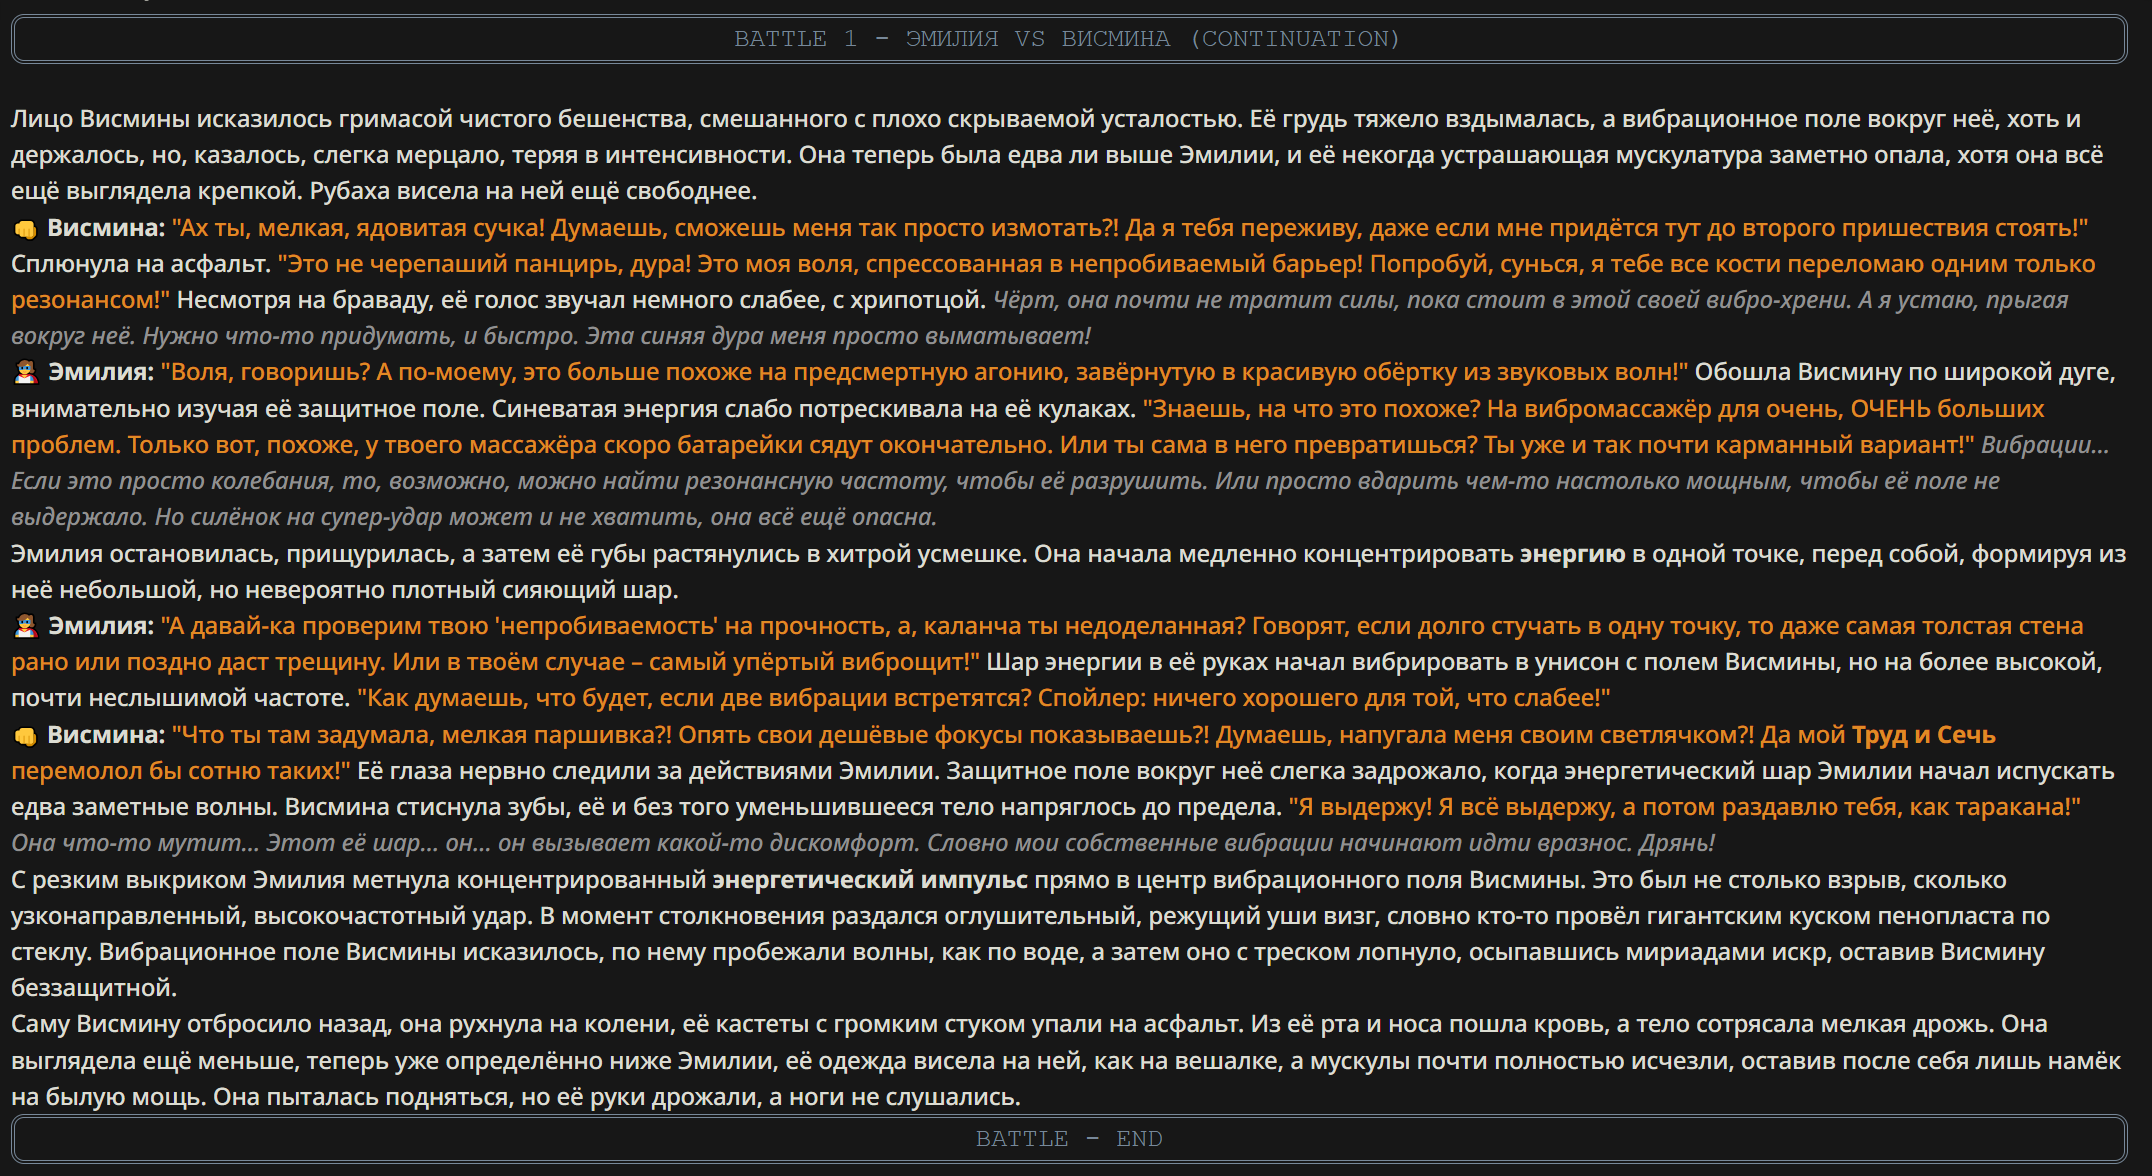The image size is (2152, 1176).
Task: Click the fist emoji before the first Висмина line
Action: (25, 229)
